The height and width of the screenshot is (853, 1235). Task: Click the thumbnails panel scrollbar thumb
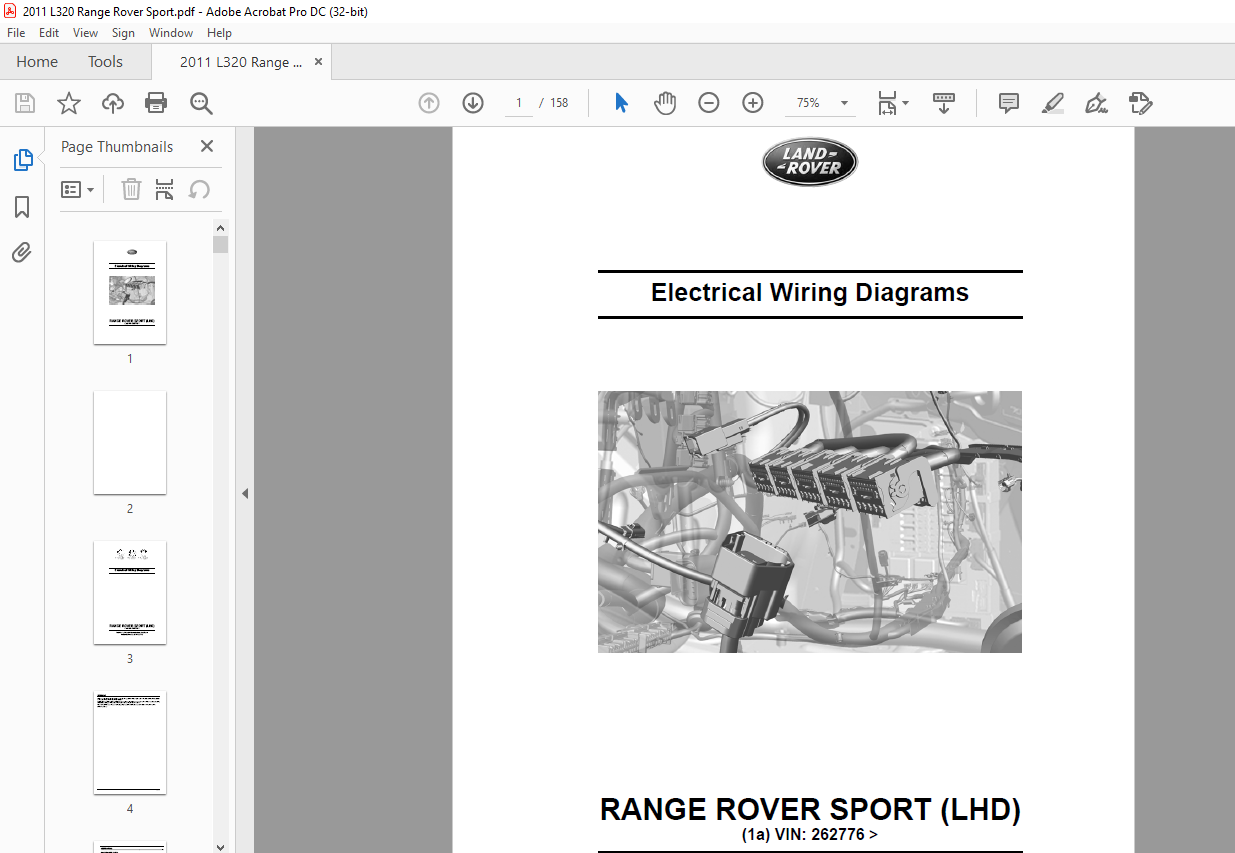click(221, 244)
